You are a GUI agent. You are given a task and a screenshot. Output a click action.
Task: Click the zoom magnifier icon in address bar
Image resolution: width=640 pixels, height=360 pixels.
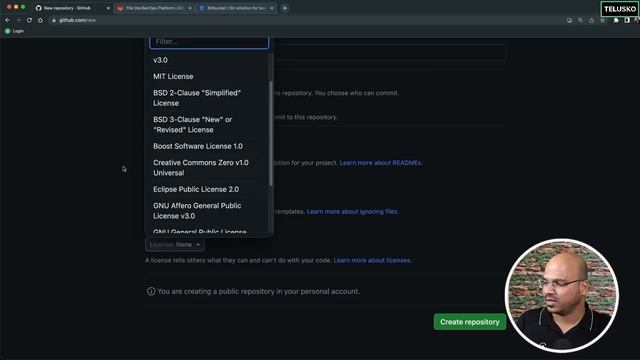(580, 20)
